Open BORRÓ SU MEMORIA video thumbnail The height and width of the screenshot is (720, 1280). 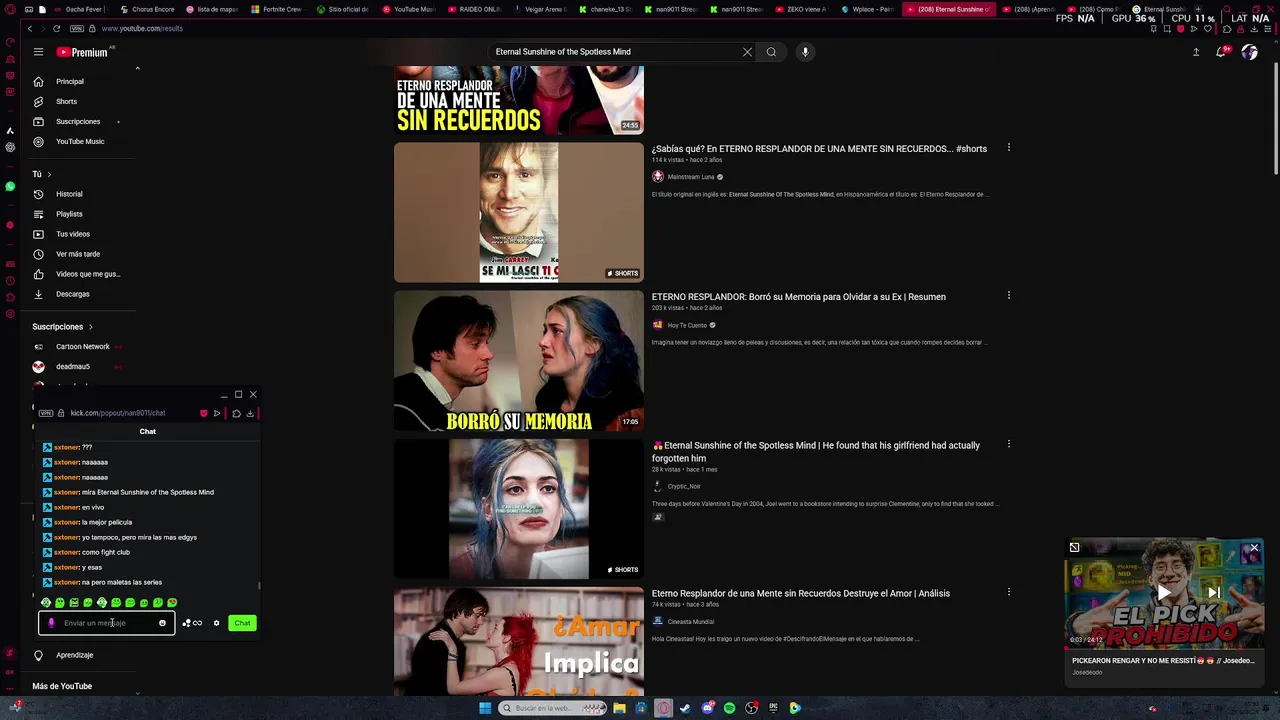pos(518,360)
